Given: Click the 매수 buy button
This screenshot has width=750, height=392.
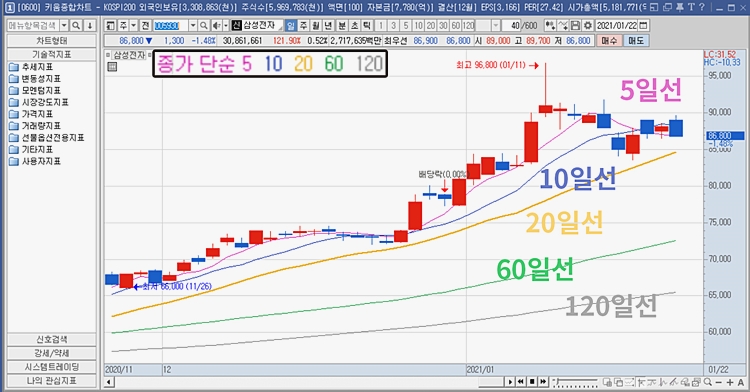Looking at the screenshot, I should 609,41.
